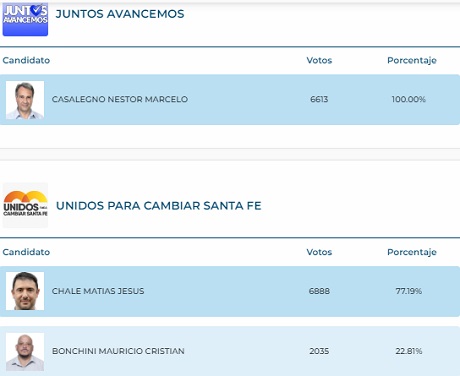Sort by Votos in Unidos table
The height and width of the screenshot is (376, 460).
tap(319, 252)
